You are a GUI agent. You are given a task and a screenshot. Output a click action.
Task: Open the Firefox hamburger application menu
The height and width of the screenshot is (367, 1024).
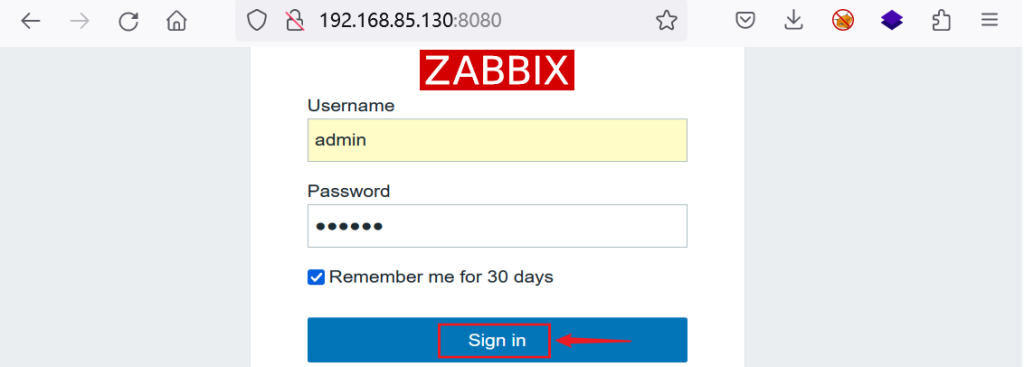989,21
